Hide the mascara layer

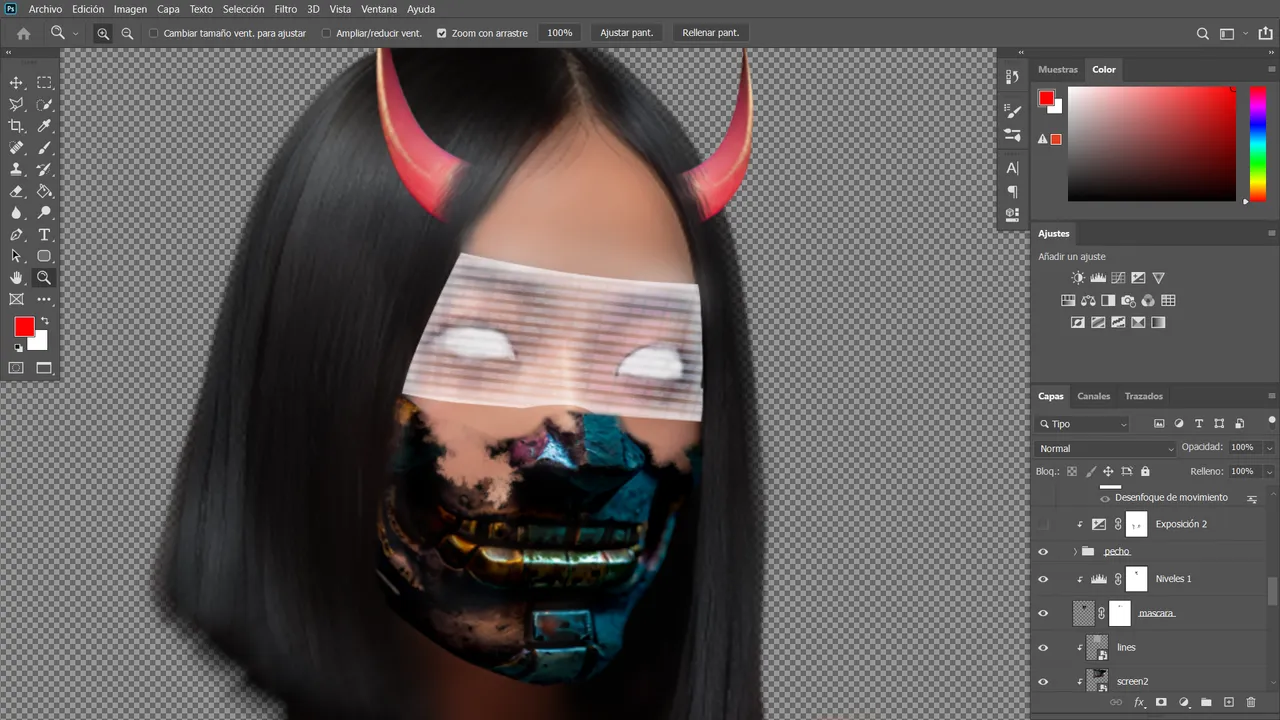pyautogui.click(x=1043, y=613)
